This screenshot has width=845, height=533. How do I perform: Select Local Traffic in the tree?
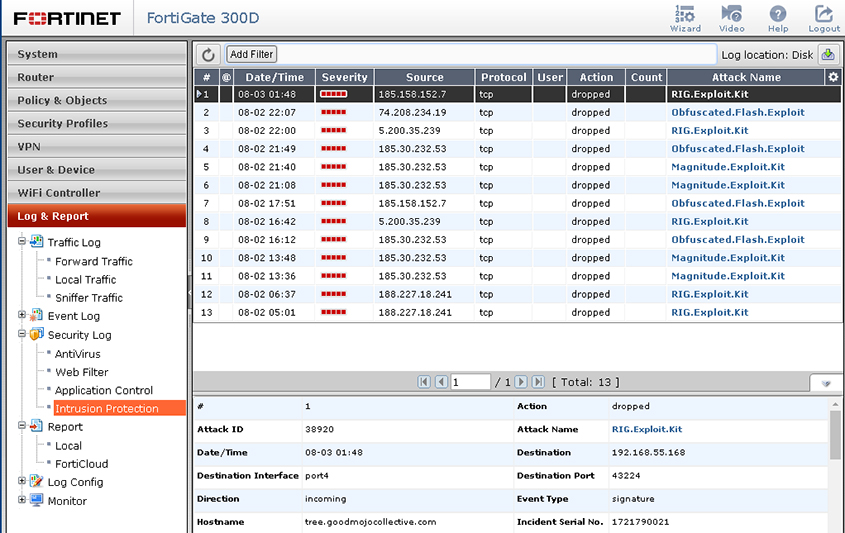pos(86,280)
